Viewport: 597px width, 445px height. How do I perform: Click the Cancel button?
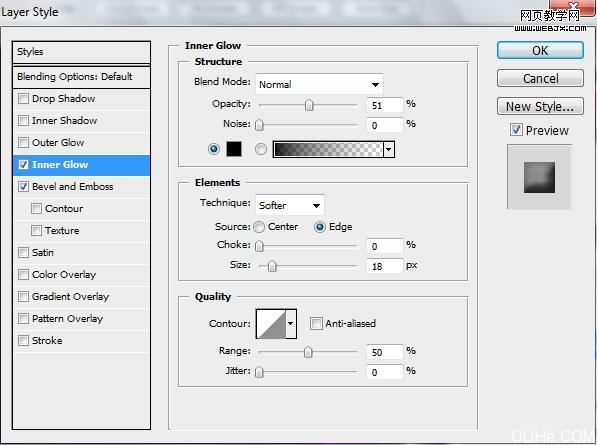540,78
